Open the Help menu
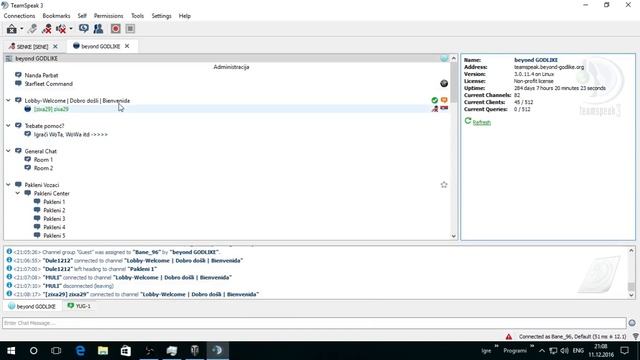Image resolution: width=640 pixels, height=360 pixels. coord(184,16)
